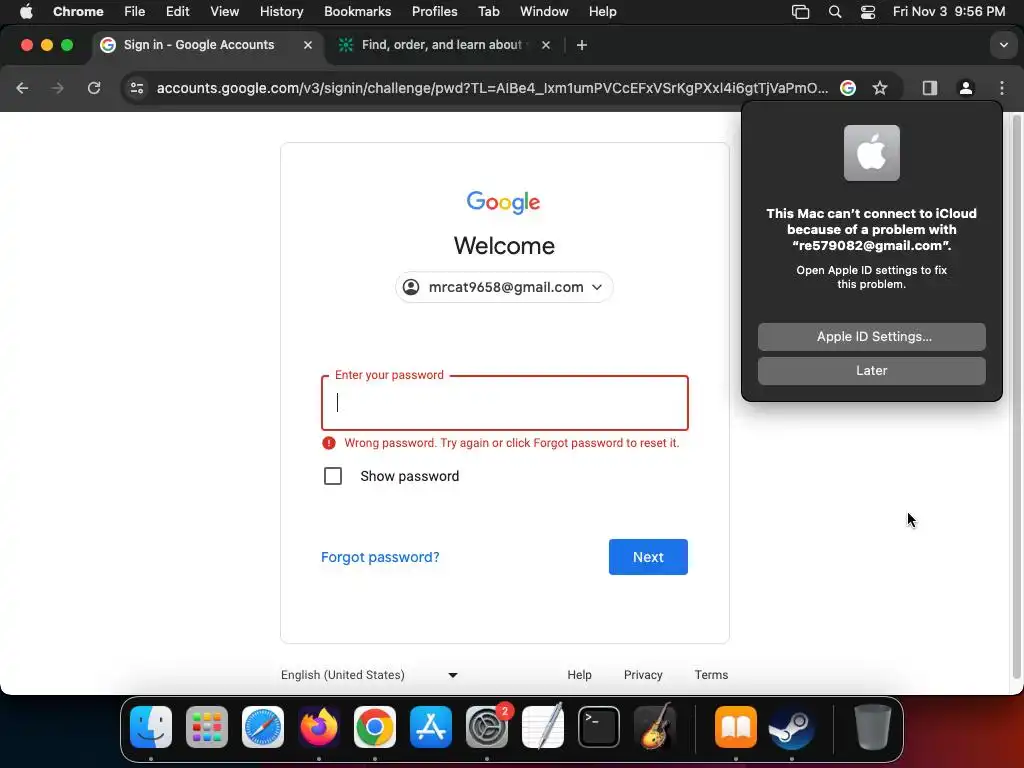Open site information icon in address bar
Screen dimensions: 1024x768
[x=136, y=88]
